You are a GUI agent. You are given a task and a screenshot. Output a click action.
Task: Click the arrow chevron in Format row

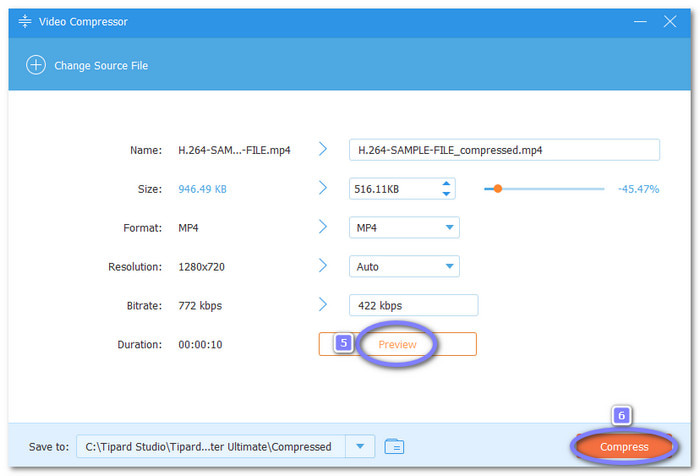click(323, 226)
